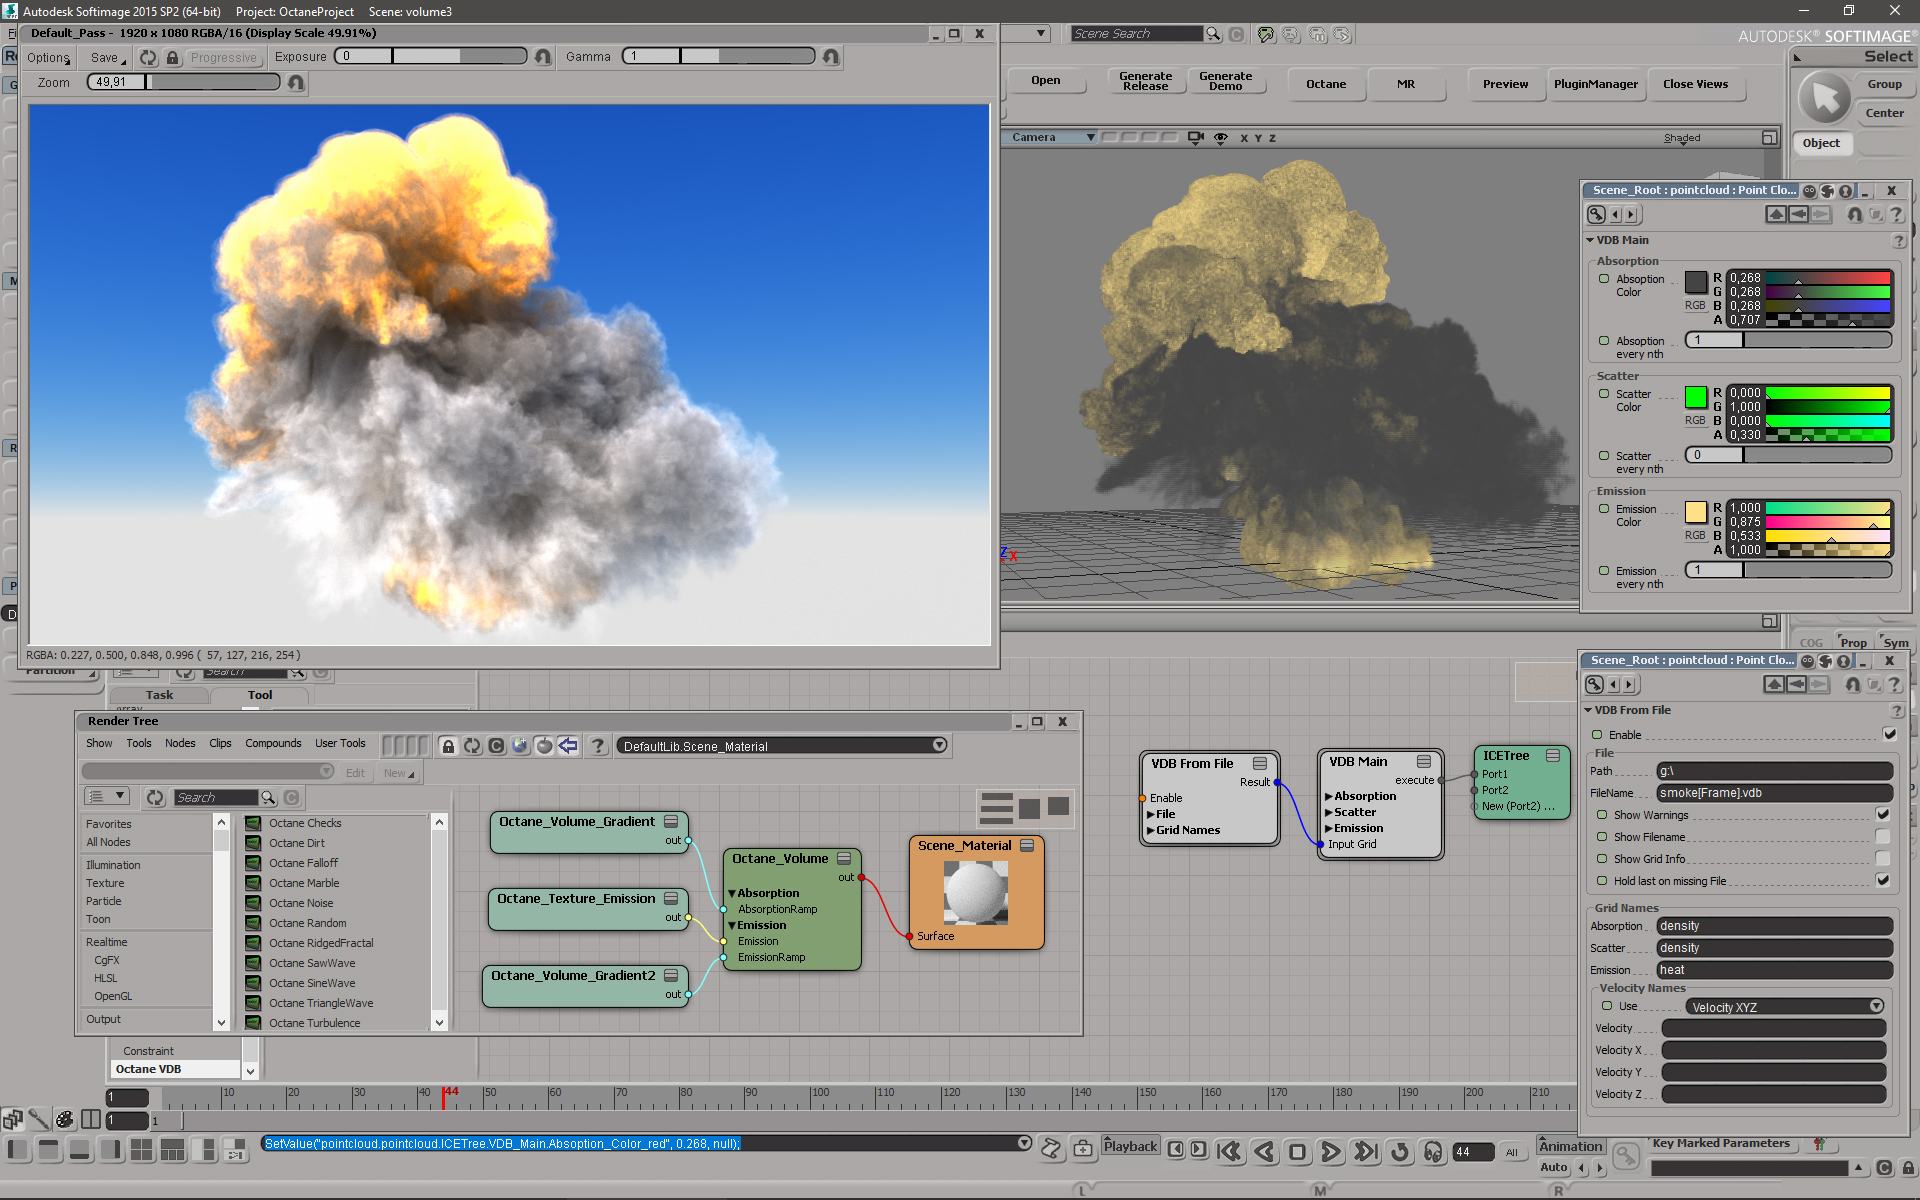1920x1200 pixels.
Task: Open the Nodes menu in Render Tree
Action: (180, 743)
